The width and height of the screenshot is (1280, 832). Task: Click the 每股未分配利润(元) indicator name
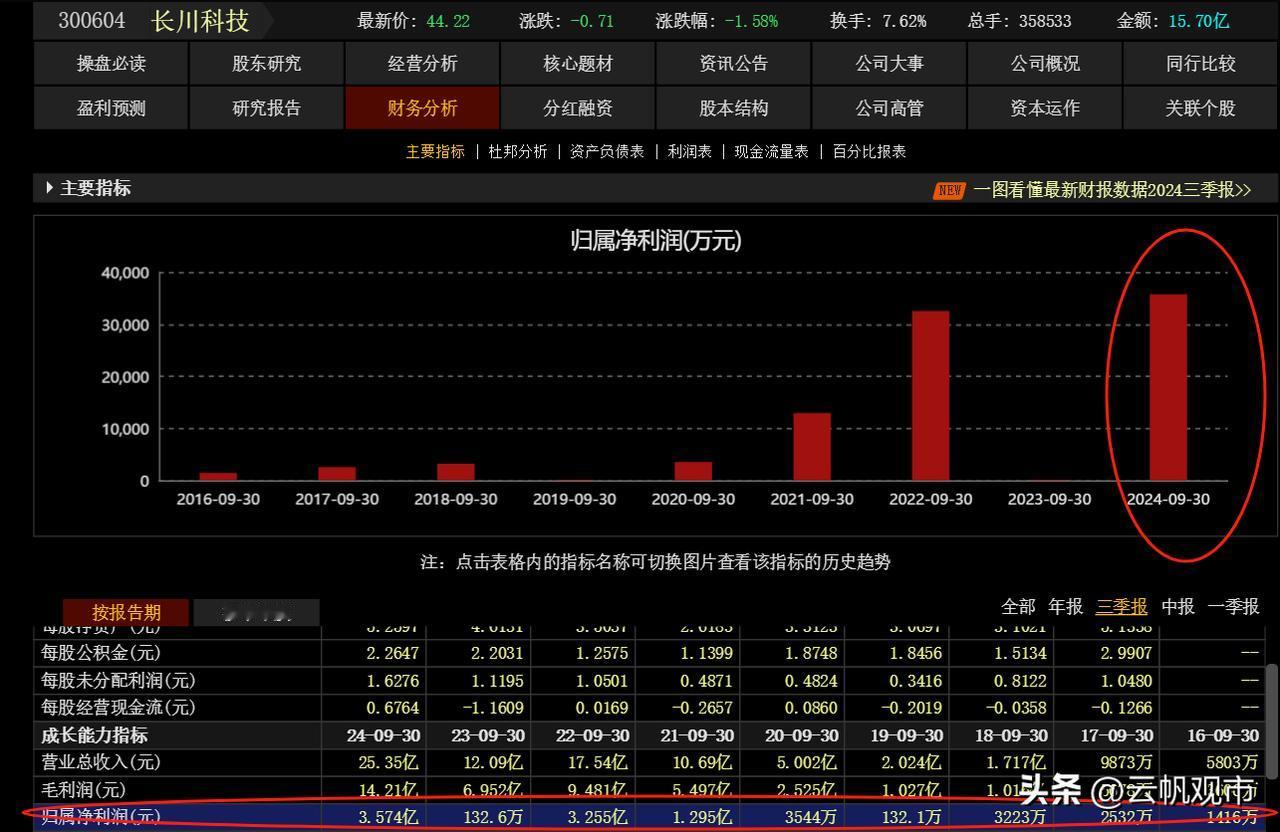118,680
